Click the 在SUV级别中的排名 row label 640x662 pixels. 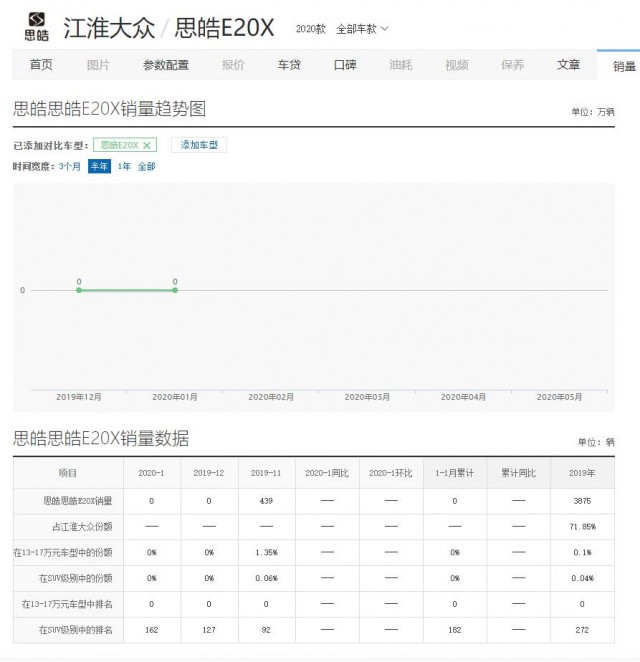click(76, 630)
